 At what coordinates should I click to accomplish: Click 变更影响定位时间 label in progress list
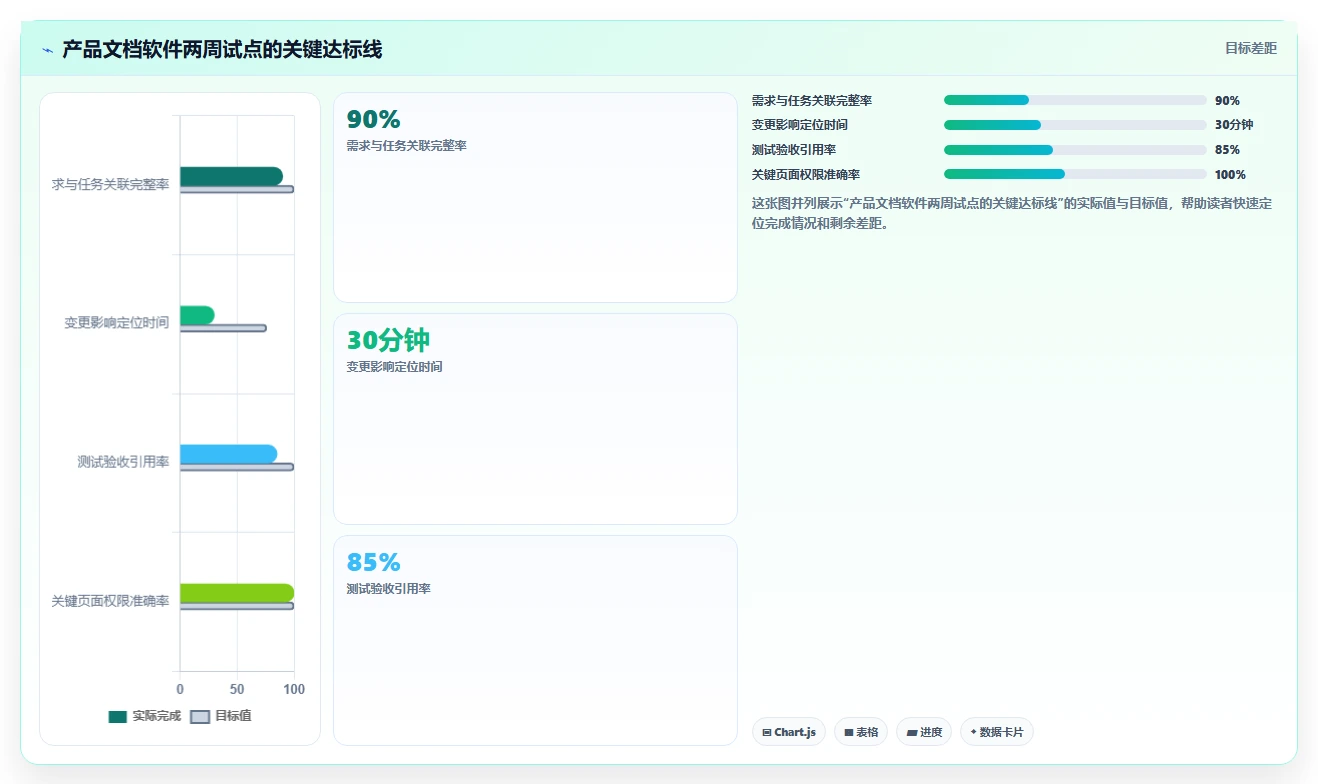[800, 125]
